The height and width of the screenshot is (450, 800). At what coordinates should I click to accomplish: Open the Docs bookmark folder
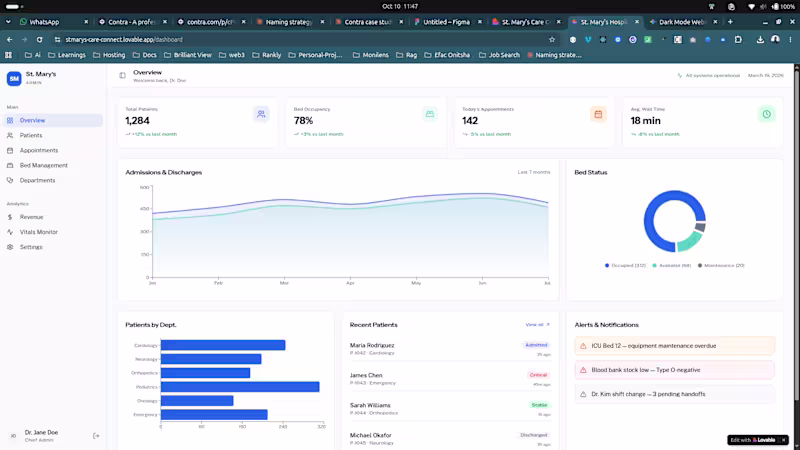tap(144, 55)
